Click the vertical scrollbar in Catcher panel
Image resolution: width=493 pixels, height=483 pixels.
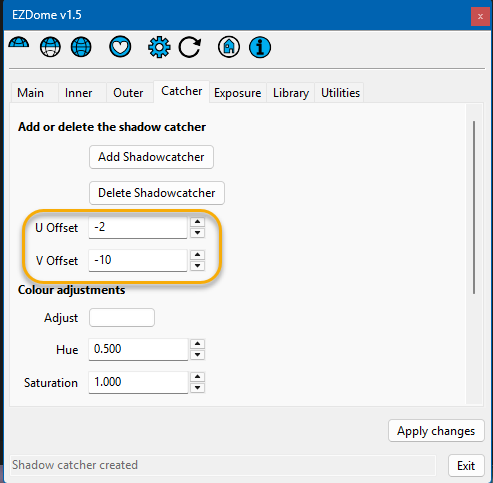point(474,207)
